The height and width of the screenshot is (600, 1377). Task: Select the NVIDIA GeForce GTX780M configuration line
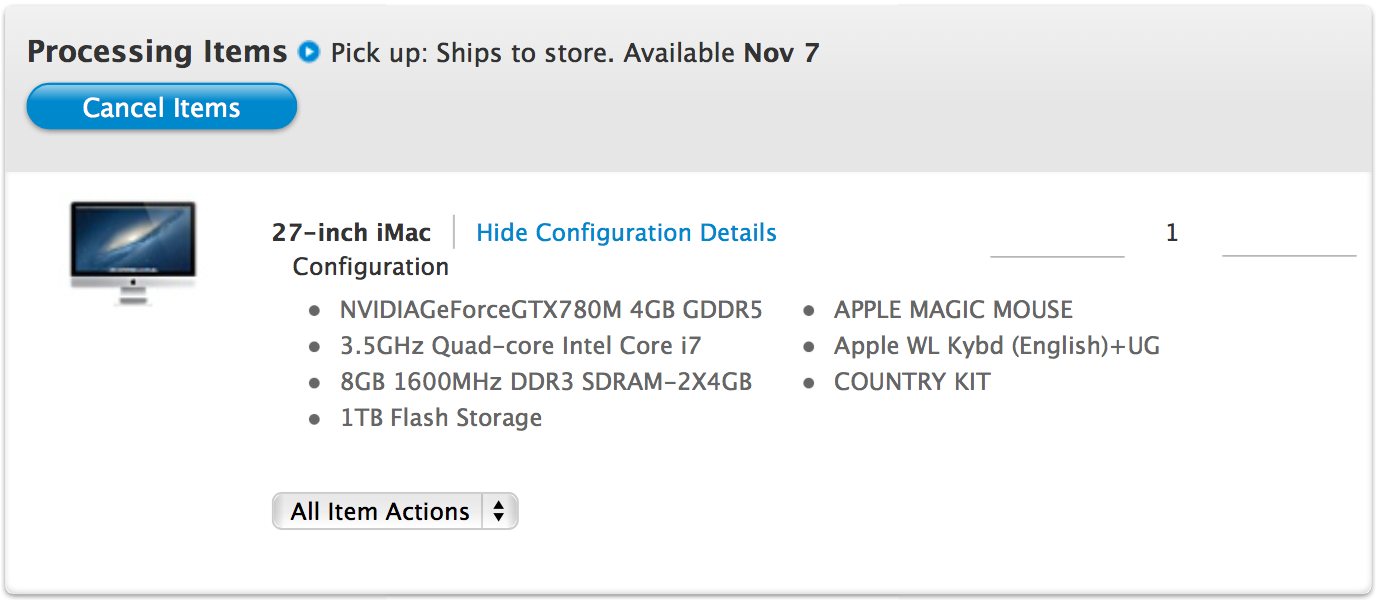coord(551,310)
